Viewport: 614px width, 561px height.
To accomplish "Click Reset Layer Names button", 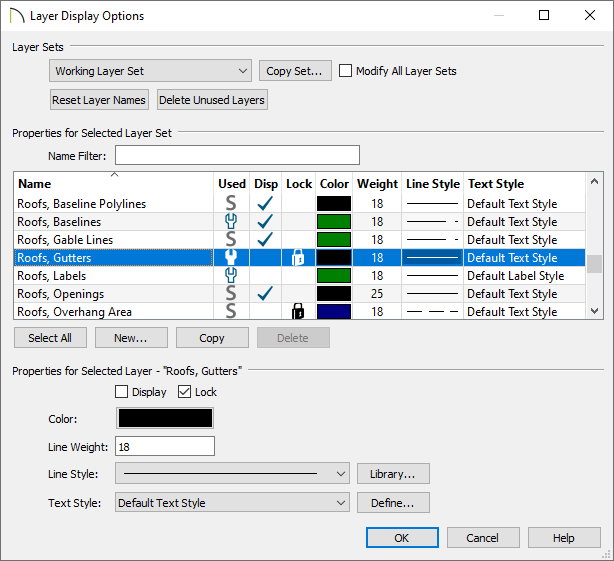I will [99, 100].
